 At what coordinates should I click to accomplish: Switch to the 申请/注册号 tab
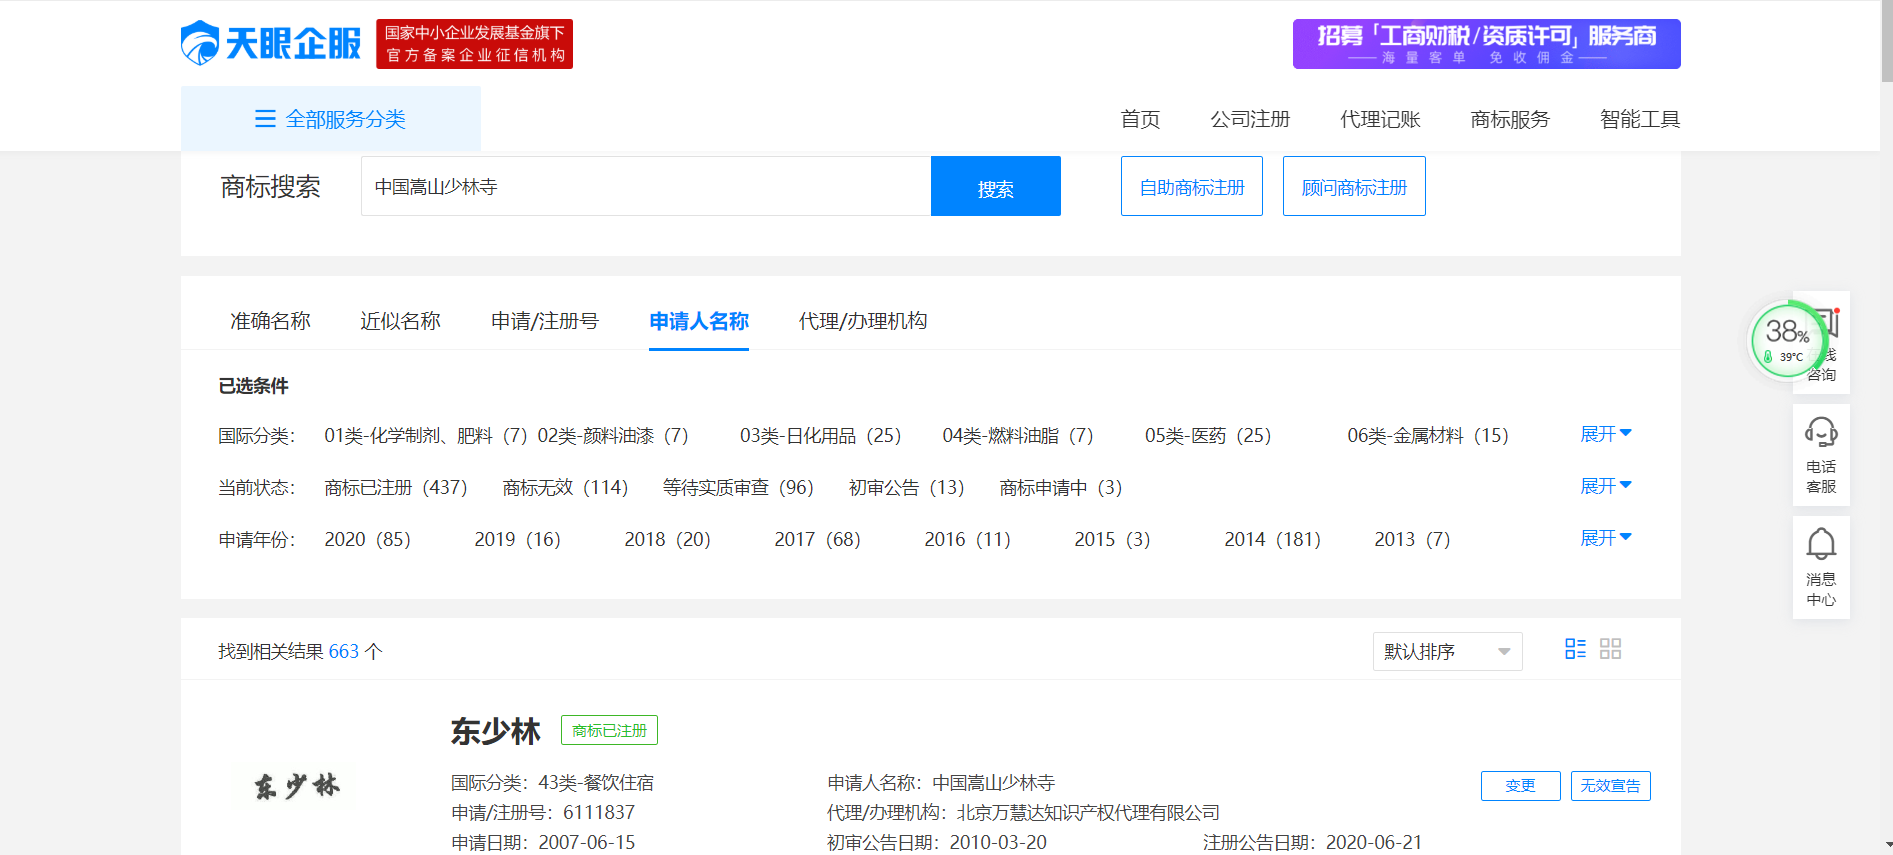[545, 321]
